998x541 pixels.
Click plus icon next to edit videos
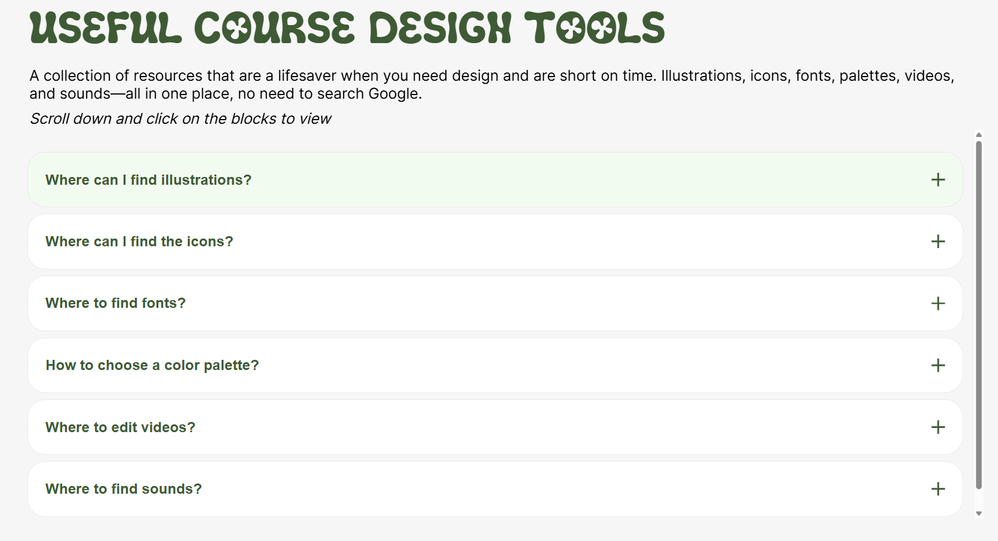(937, 427)
